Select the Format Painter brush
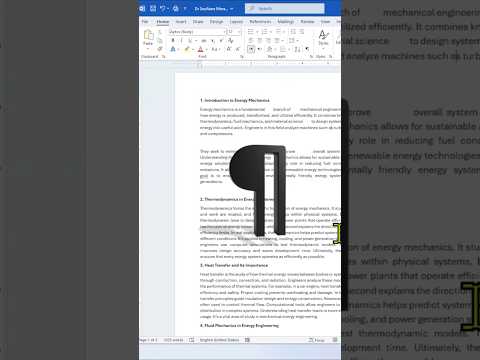The image size is (480, 360). click(x=160, y=49)
